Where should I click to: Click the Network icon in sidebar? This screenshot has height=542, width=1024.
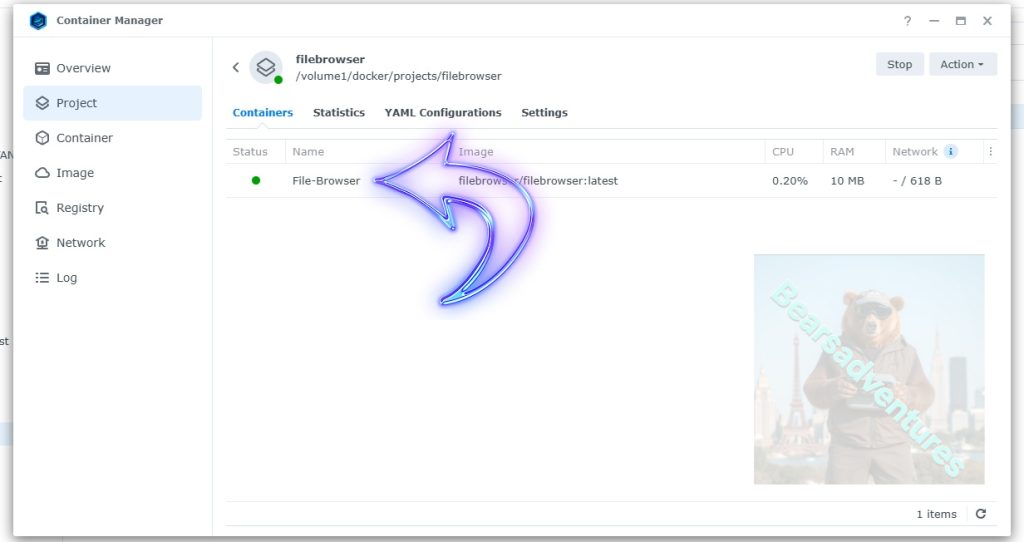42,243
